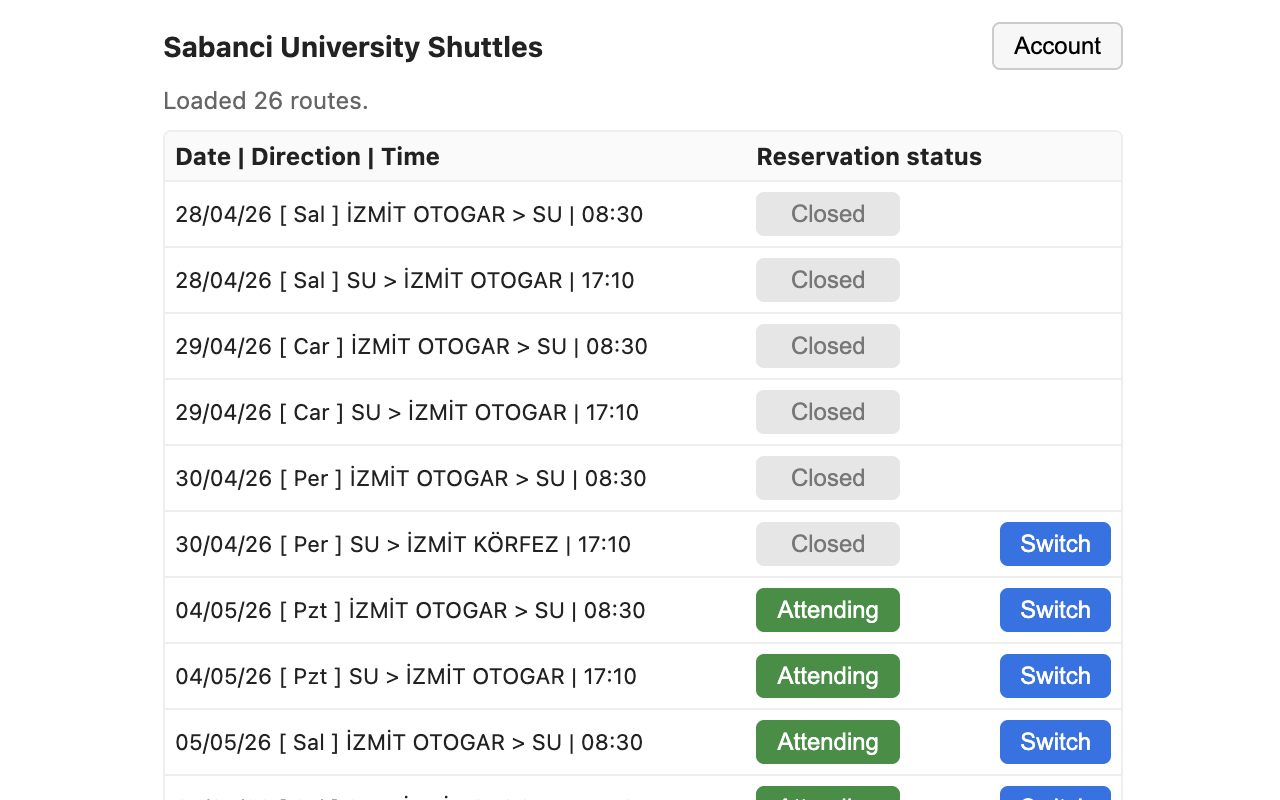Toggle Attending status for 04/05/26 08:30 shuttle

coord(828,610)
